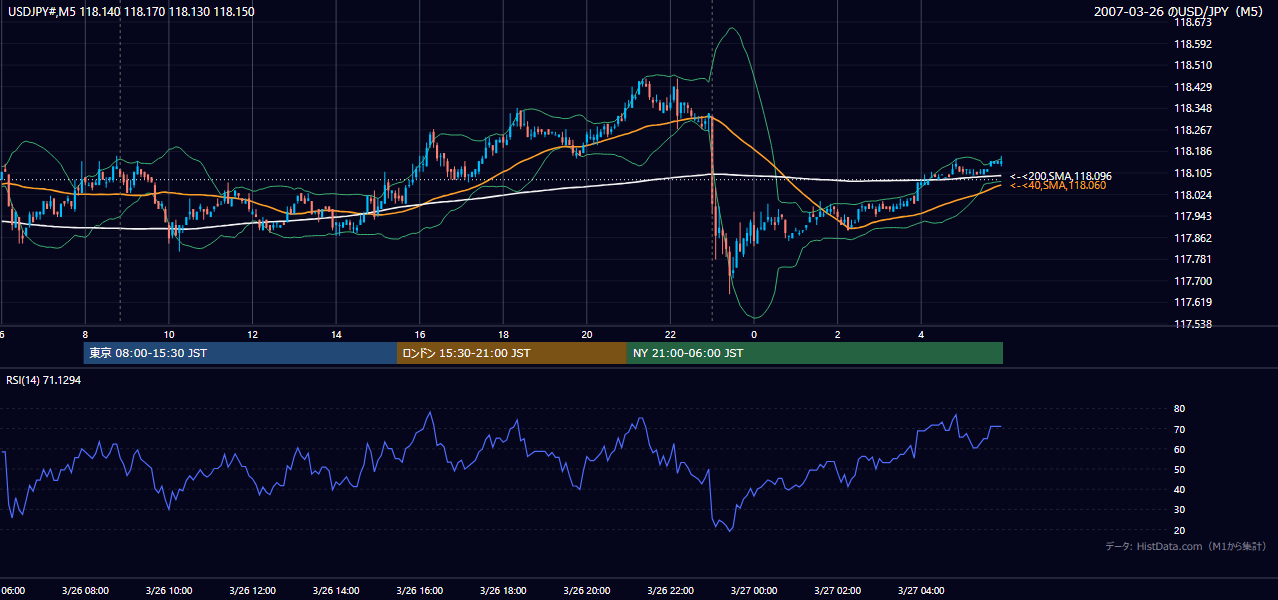Click RSI scale value 20
1278x600 pixels.
1179,530
